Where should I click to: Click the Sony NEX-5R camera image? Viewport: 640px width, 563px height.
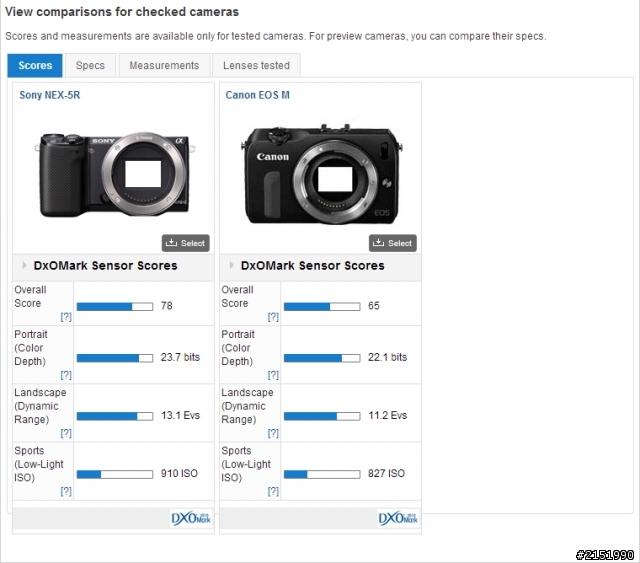coord(115,174)
